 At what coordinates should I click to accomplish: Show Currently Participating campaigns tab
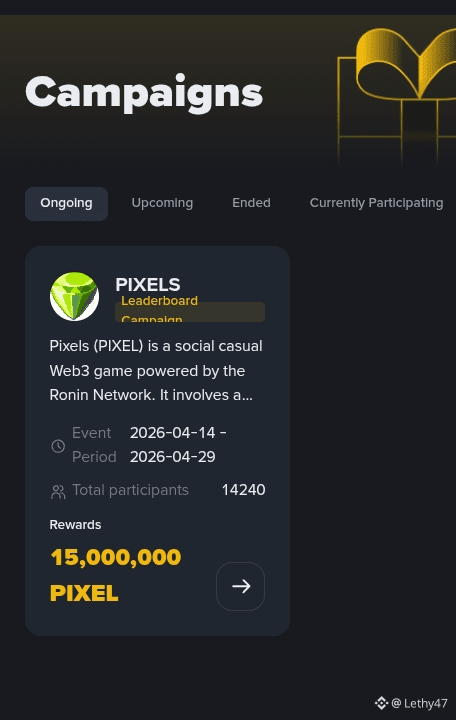click(x=377, y=203)
